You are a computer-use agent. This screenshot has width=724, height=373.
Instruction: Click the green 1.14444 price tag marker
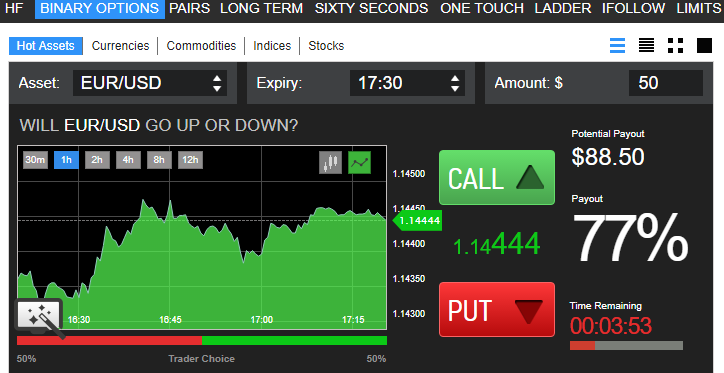coord(417,221)
